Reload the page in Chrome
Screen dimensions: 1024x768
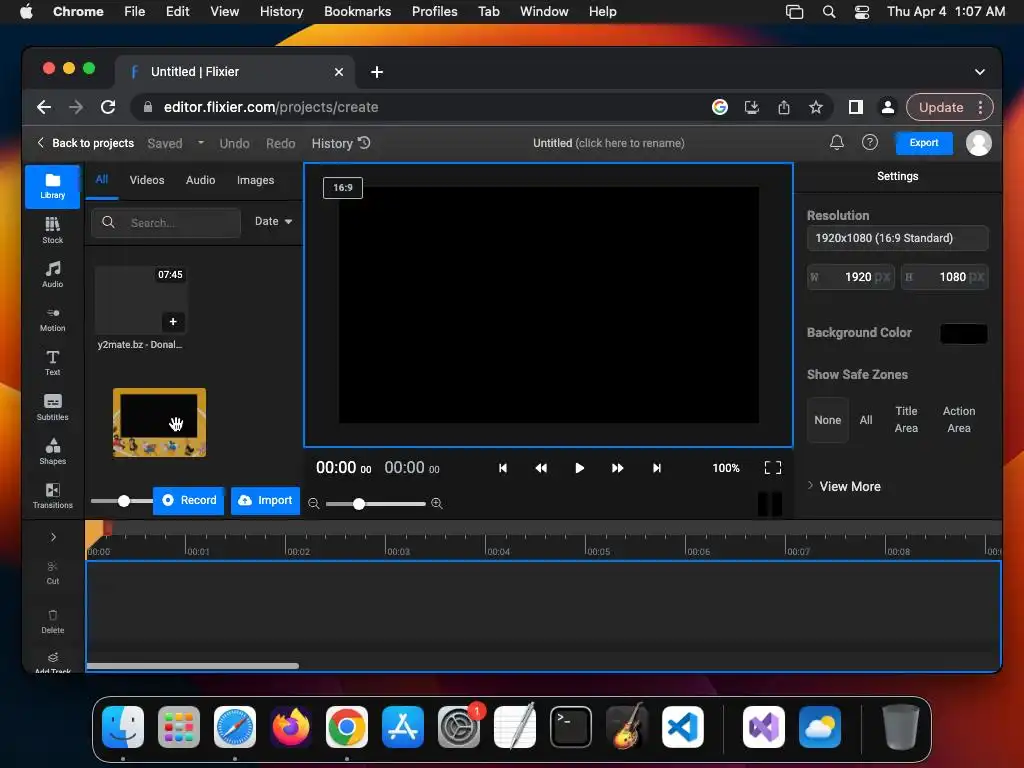(x=108, y=107)
